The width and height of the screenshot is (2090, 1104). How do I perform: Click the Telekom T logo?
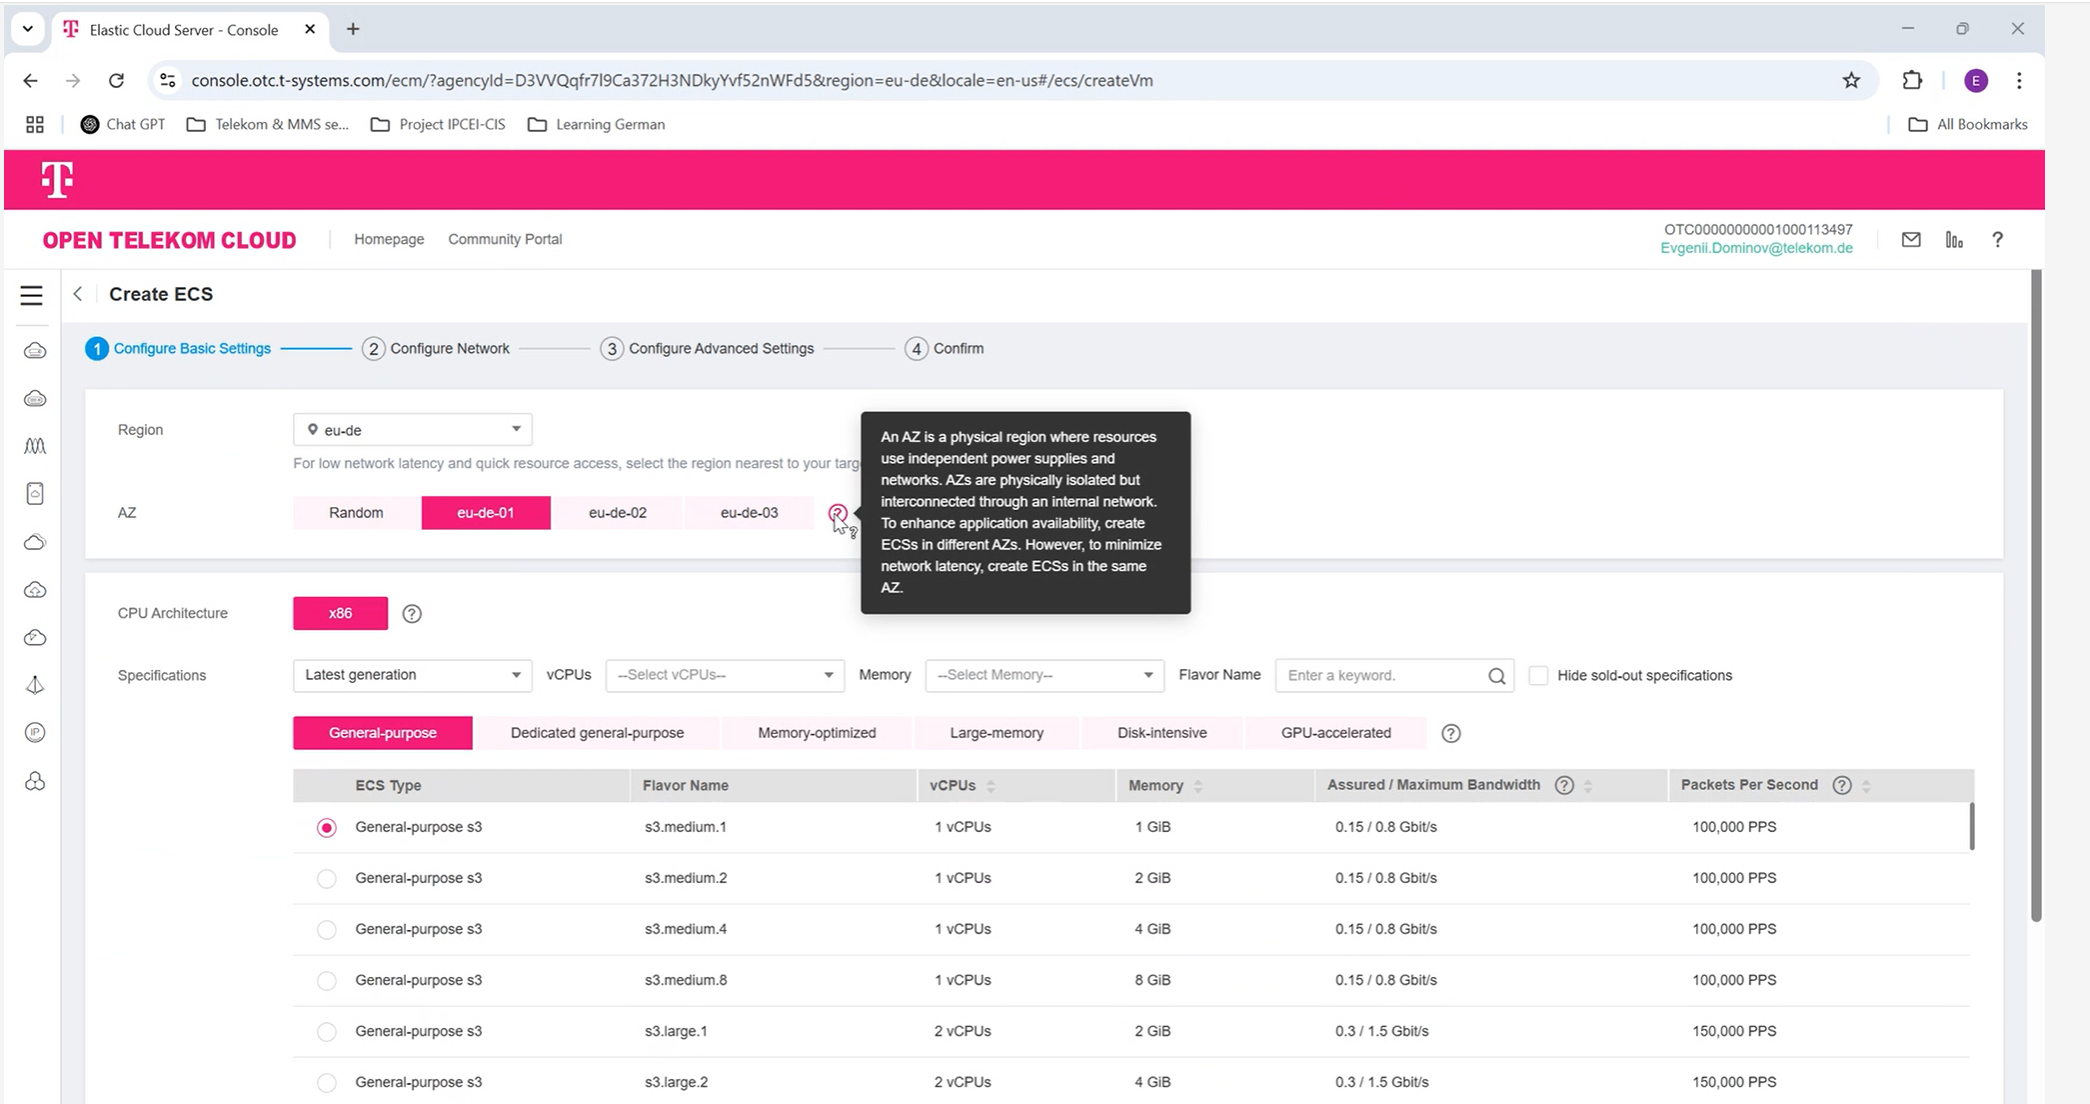(57, 180)
